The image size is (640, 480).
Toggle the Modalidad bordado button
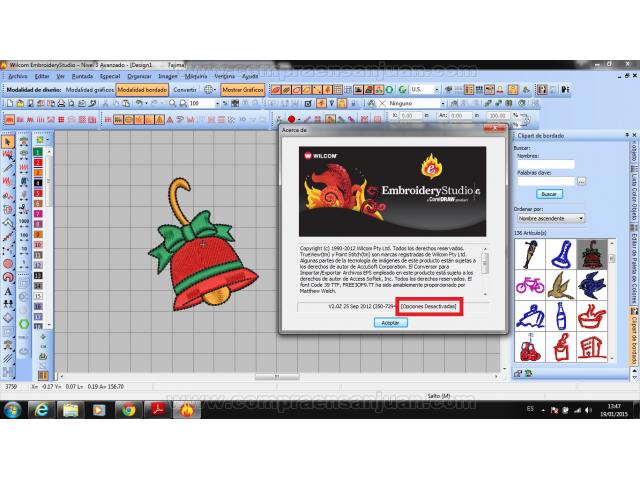pyautogui.click(x=142, y=90)
